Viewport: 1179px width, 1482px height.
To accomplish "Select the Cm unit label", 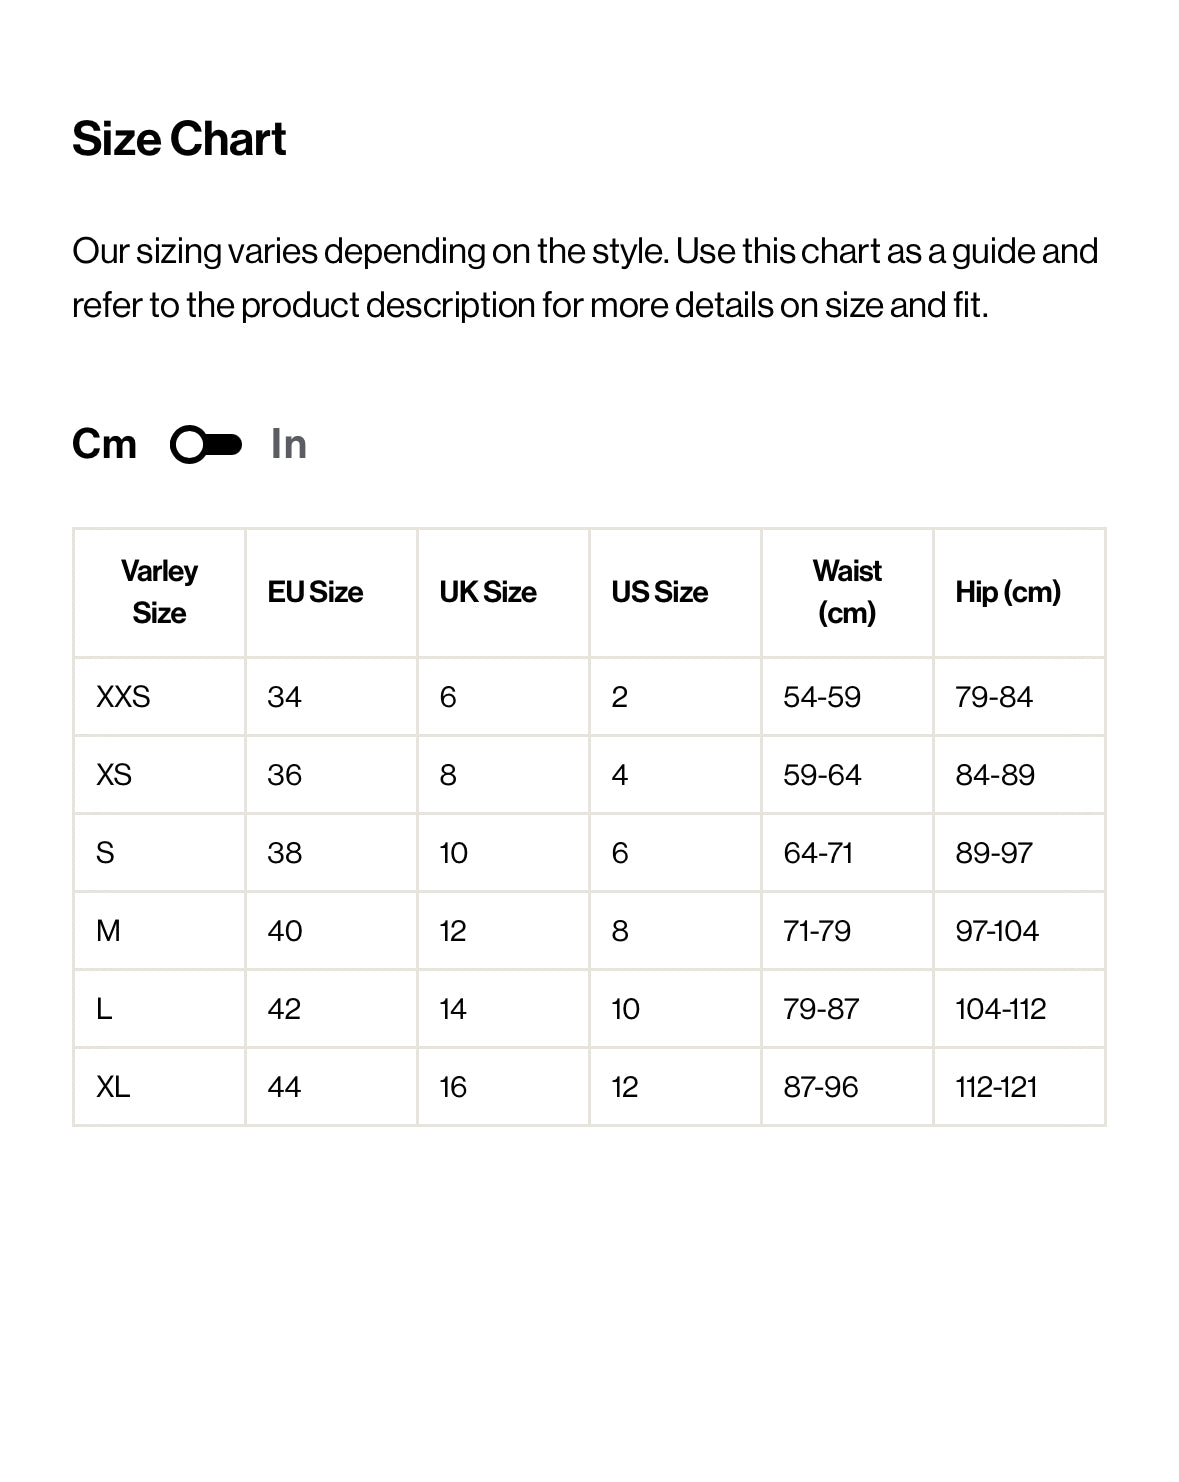I will point(104,444).
